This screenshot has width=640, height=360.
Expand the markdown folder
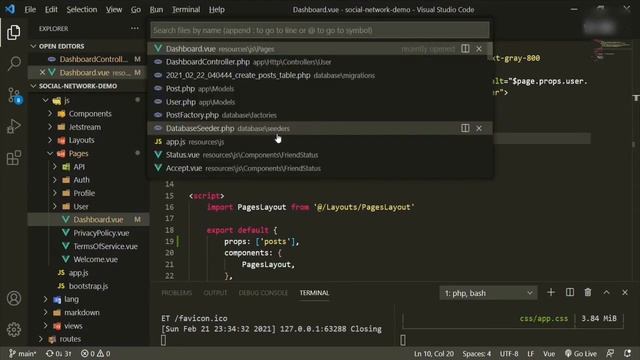(x=45, y=313)
